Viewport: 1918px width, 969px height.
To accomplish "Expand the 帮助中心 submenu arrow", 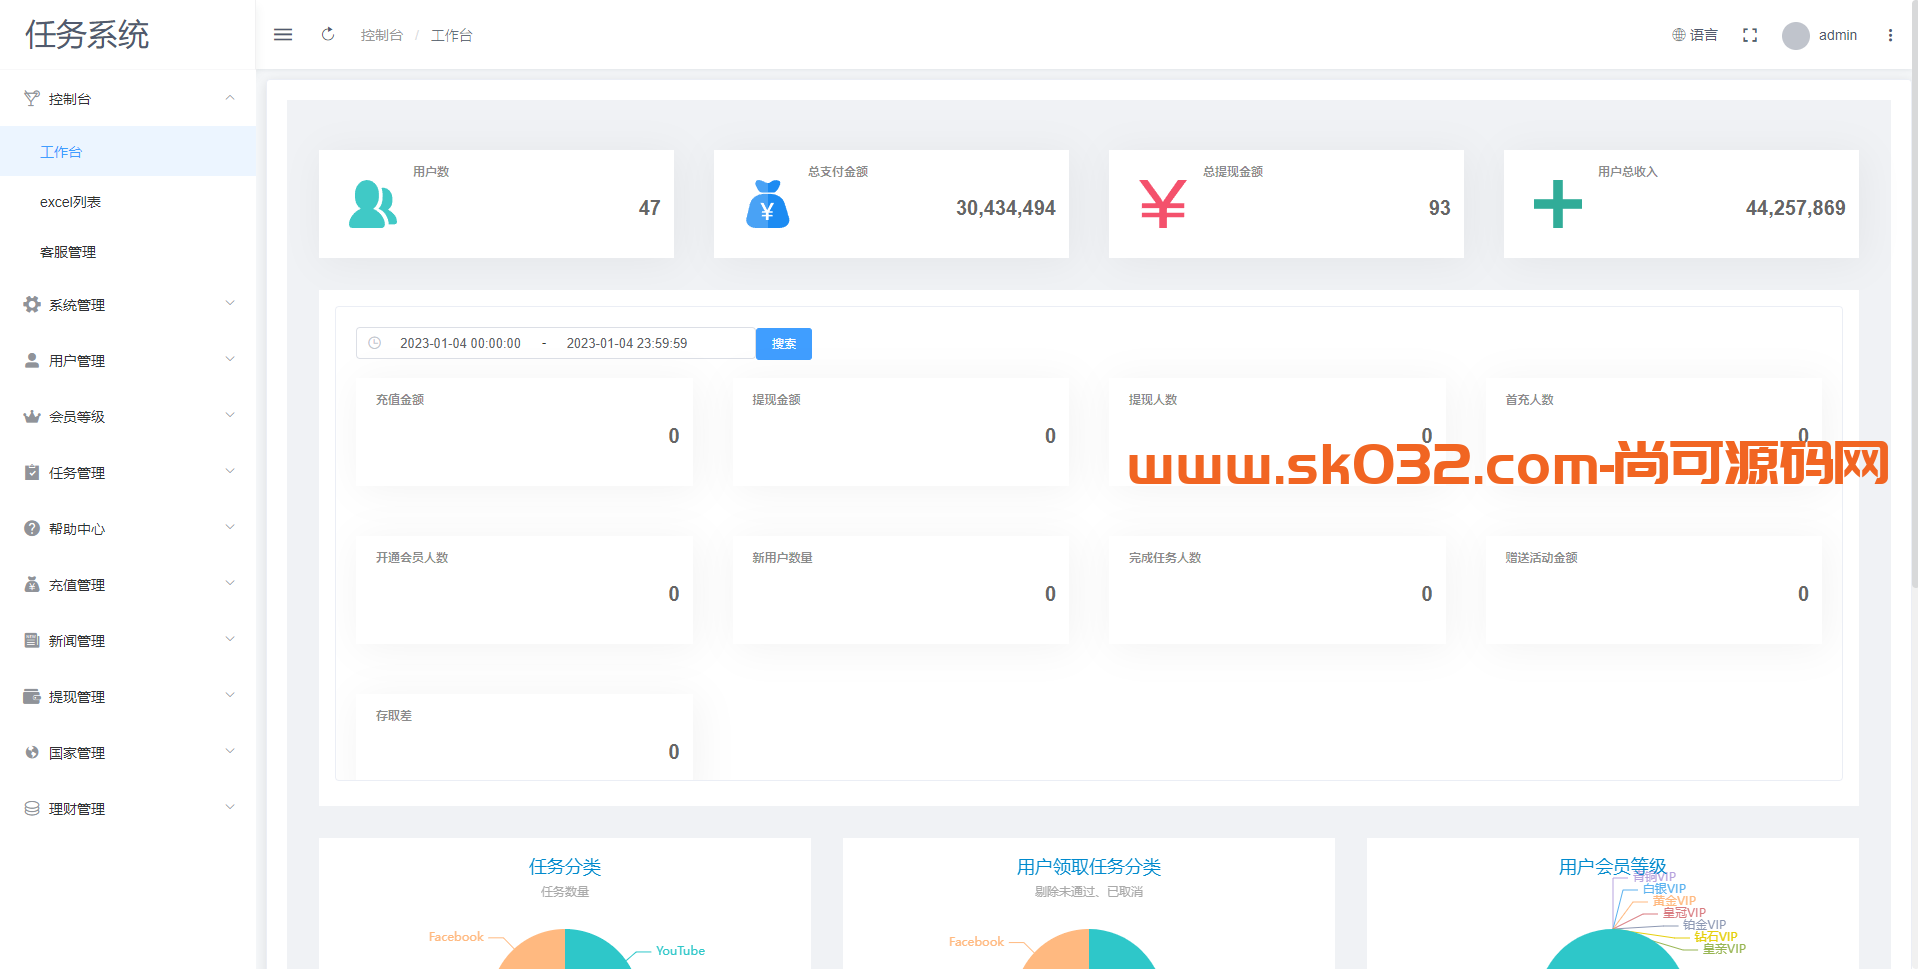I will pyautogui.click(x=230, y=527).
